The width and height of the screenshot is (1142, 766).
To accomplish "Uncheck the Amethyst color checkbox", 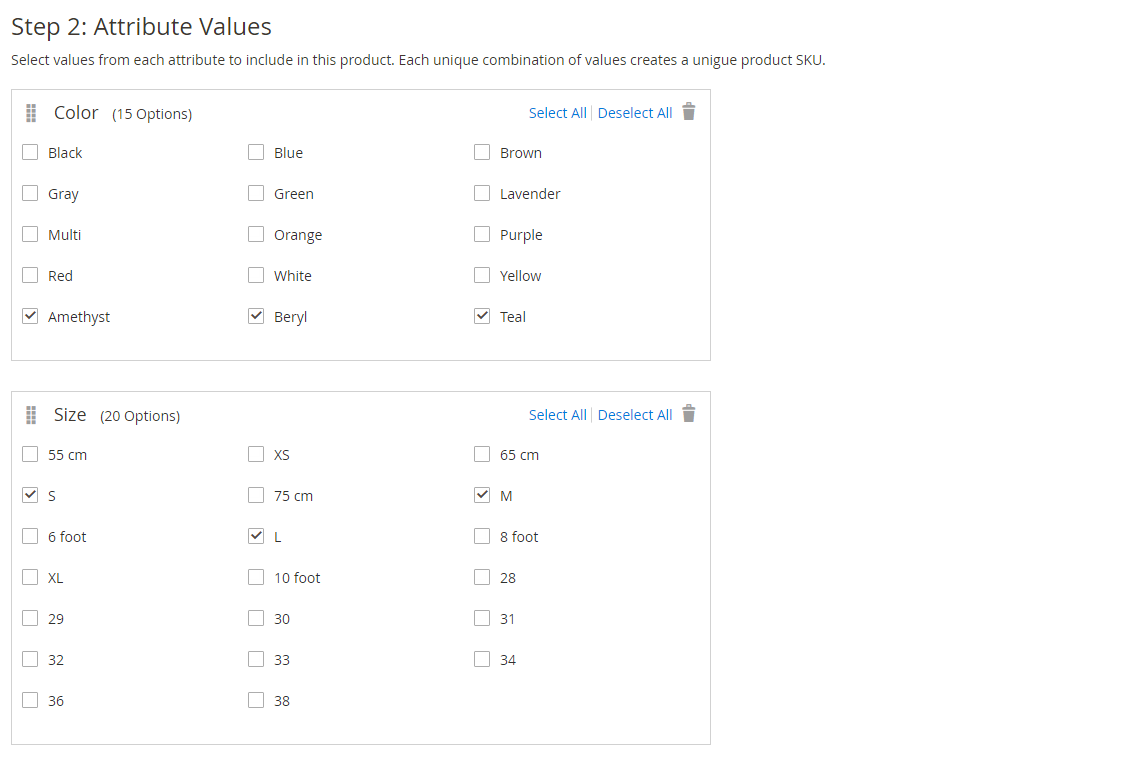I will [30, 316].
